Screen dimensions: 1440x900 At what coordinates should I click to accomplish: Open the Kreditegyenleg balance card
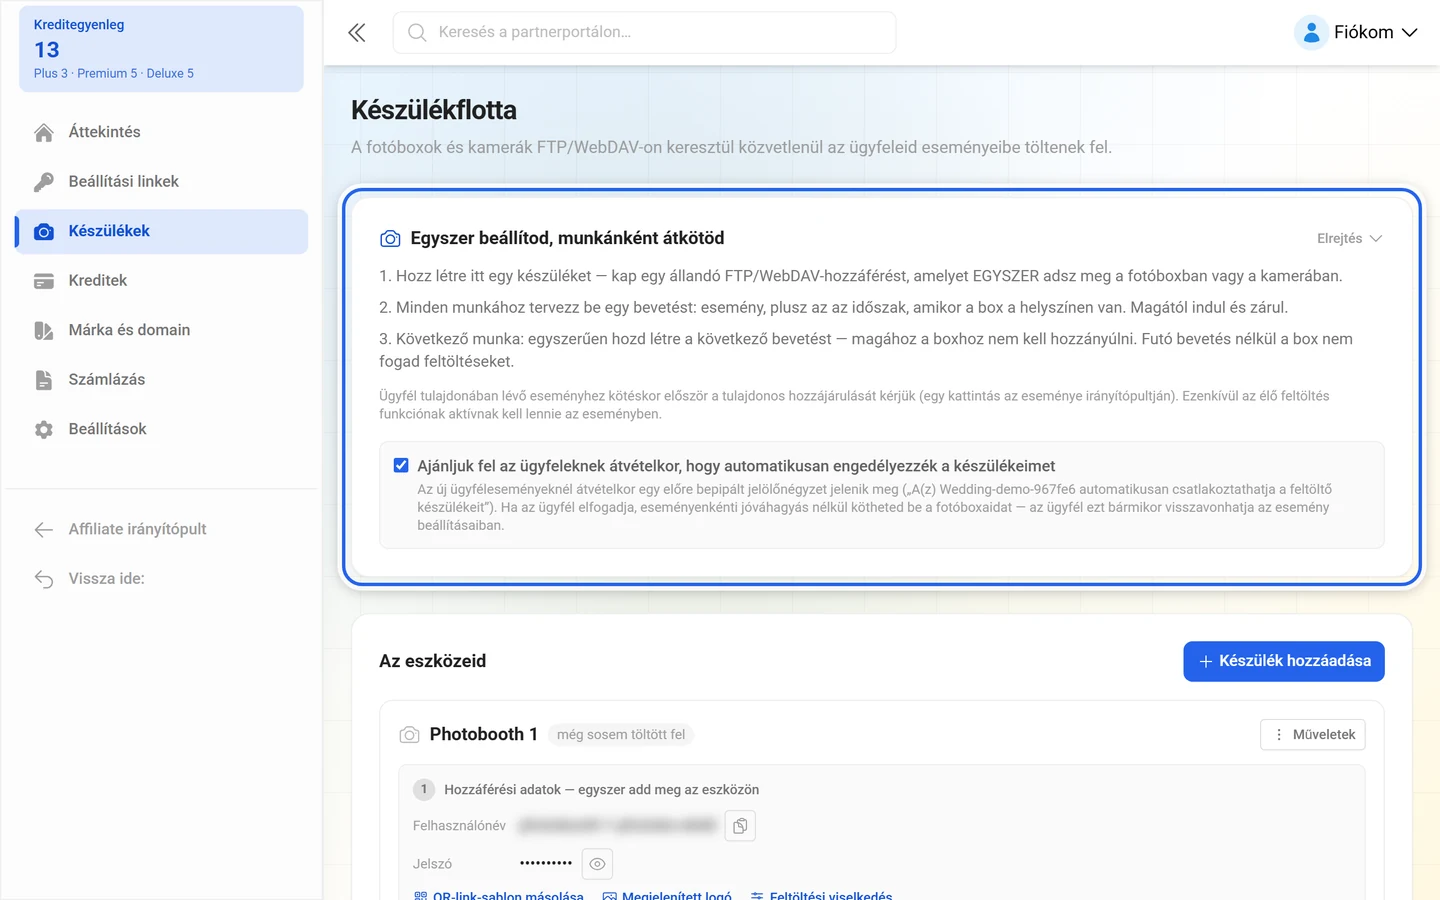161,49
